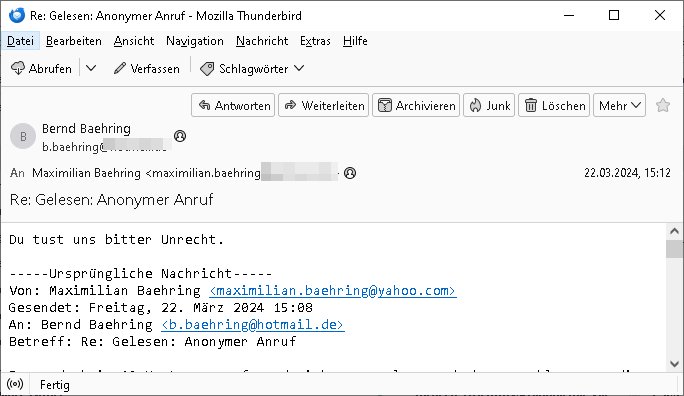Viewport: 684px width, 396px height.
Task: Click the online status icon in the status bar
Action: coord(15,384)
